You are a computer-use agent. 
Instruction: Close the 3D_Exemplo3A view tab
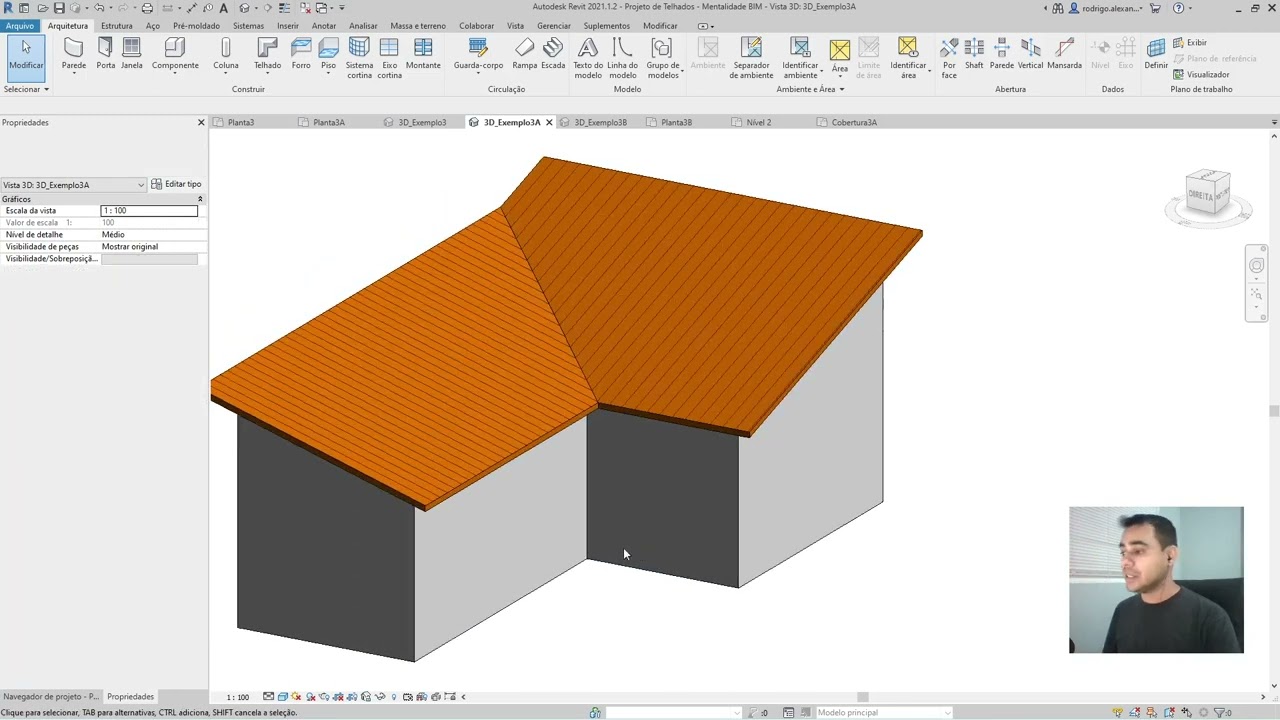coord(549,122)
